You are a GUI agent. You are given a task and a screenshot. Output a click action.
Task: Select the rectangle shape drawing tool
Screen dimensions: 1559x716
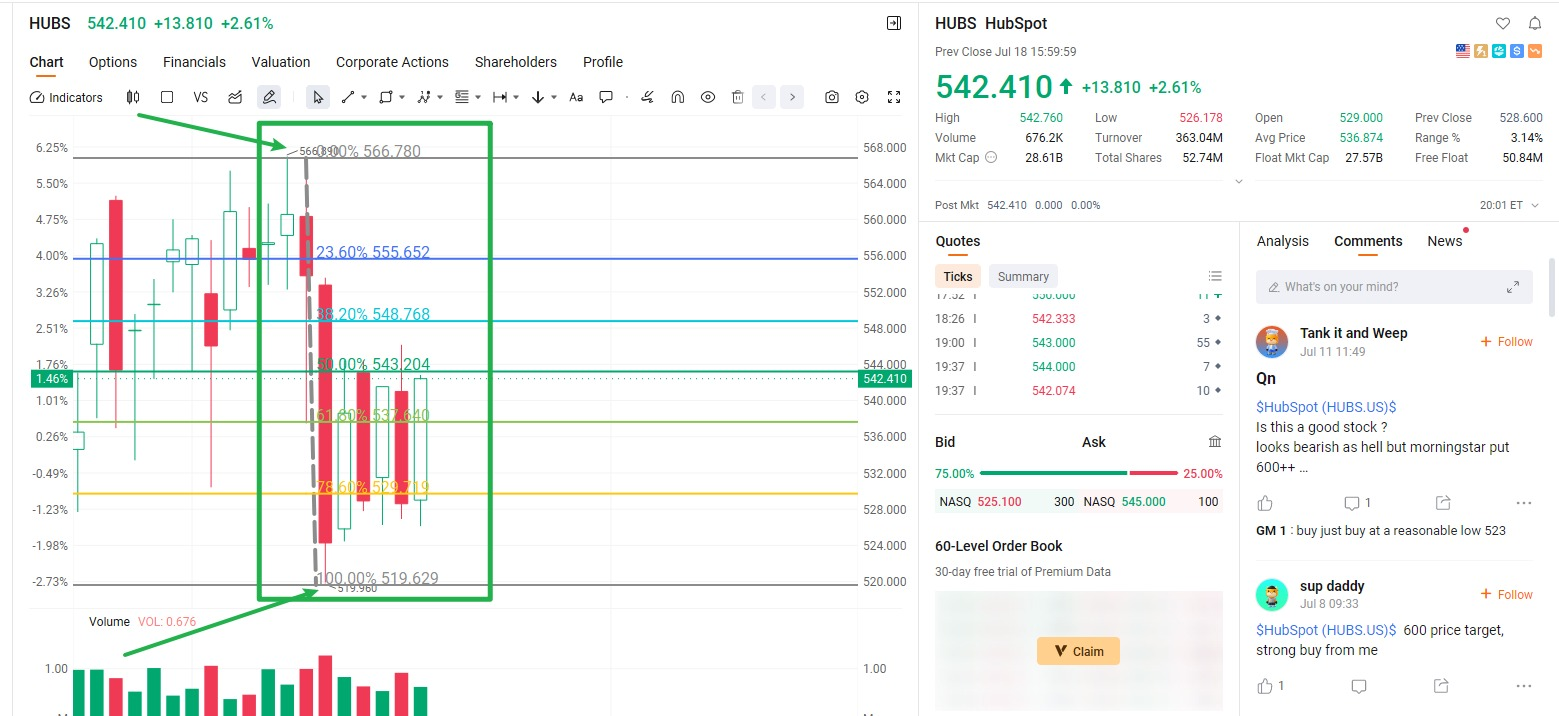386,97
